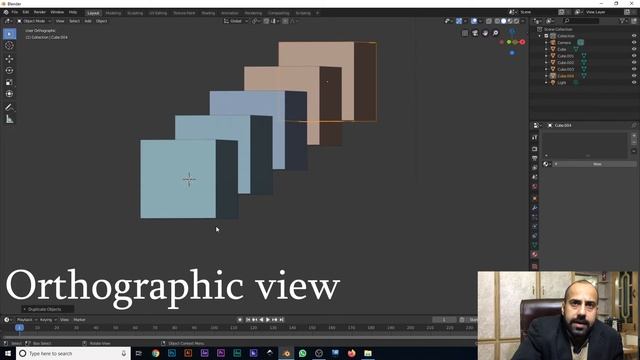The image size is (640, 360).
Task: Open the Add menu in viewport header
Action: tap(88, 21)
